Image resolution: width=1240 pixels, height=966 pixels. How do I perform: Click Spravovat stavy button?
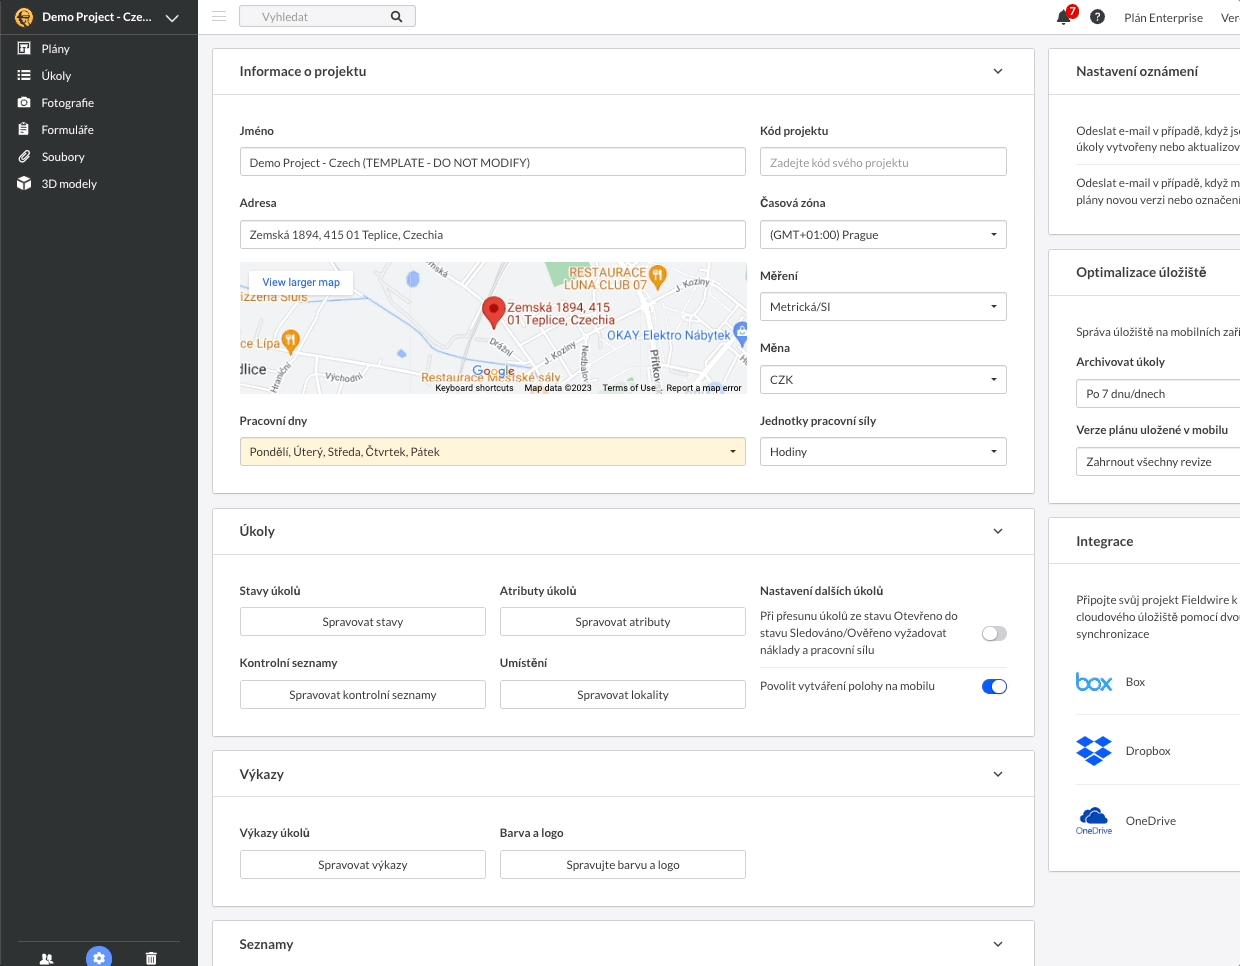tap(363, 622)
